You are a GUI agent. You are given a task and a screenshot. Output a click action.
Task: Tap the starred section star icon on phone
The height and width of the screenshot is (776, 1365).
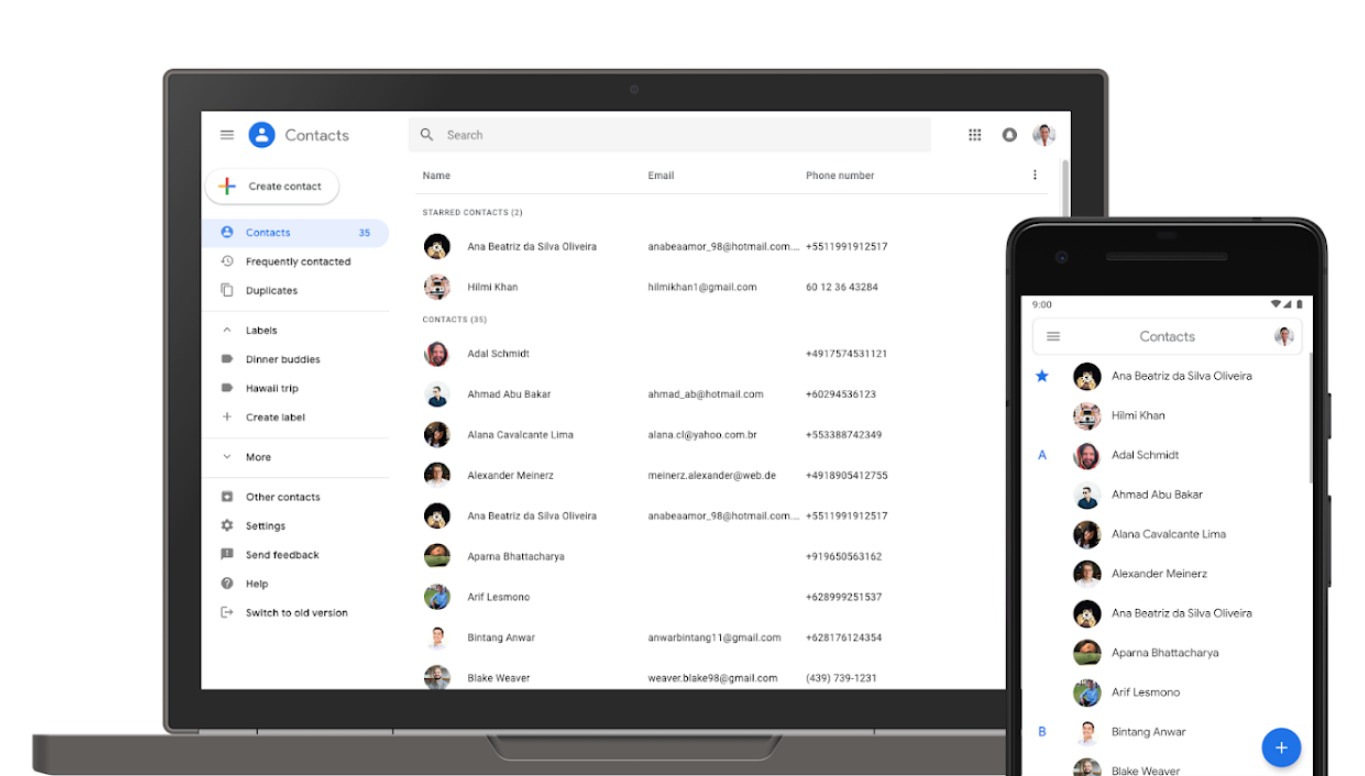1042,376
